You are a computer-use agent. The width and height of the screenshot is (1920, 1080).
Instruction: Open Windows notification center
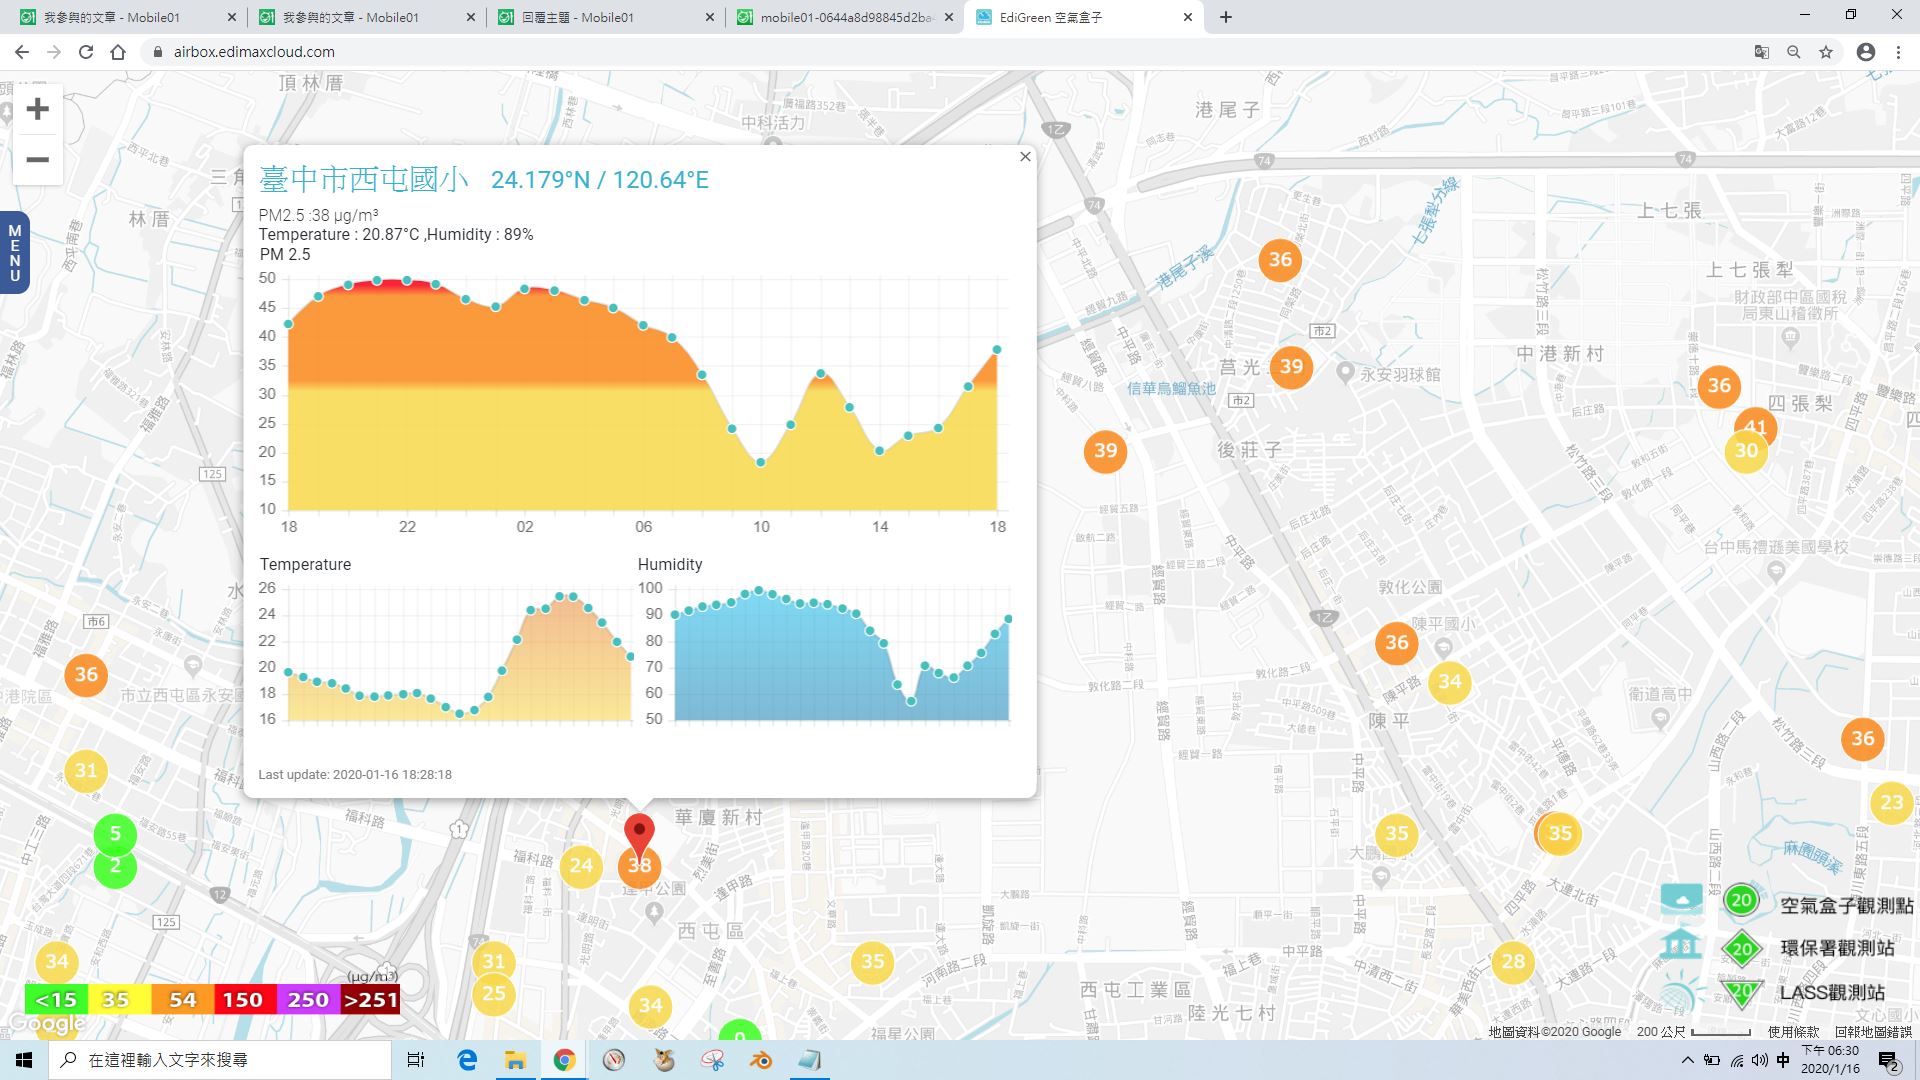point(1888,1060)
